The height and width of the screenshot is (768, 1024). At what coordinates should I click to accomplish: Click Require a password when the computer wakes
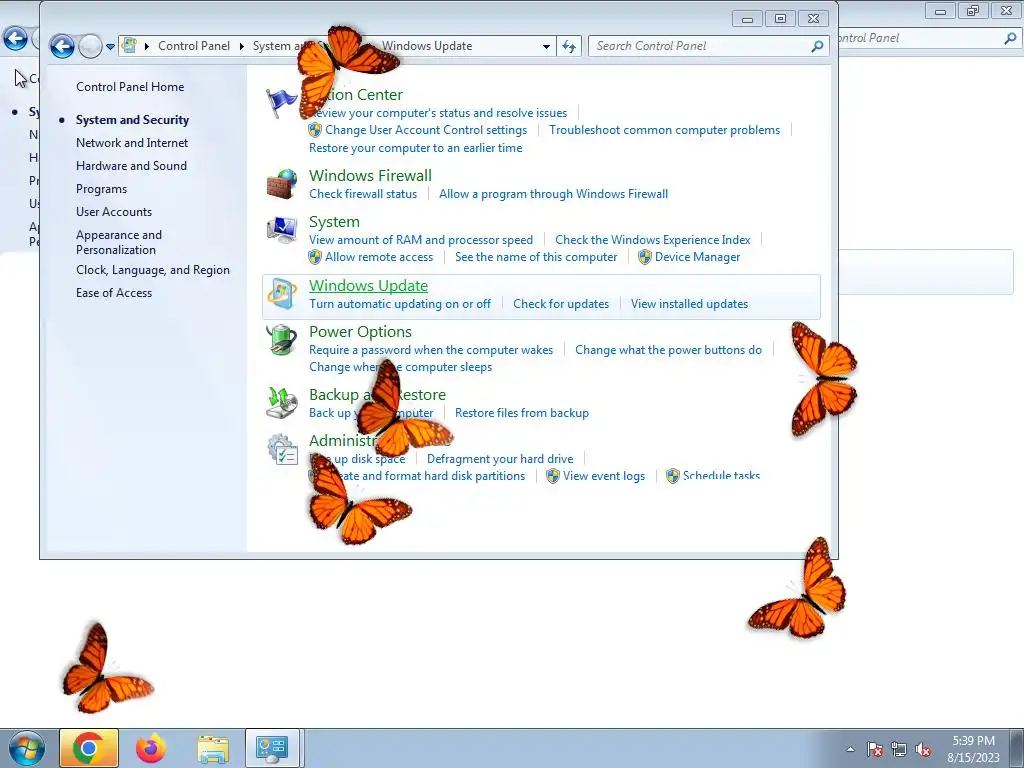tap(431, 349)
